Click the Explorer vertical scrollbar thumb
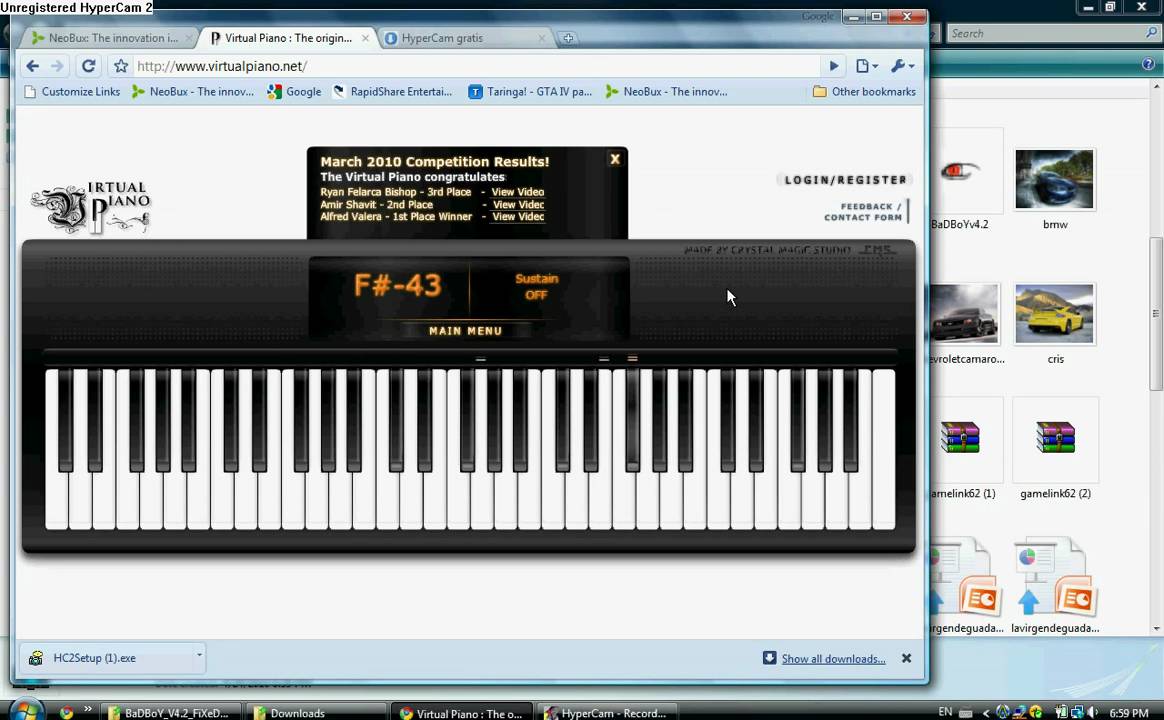Image resolution: width=1164 pixels, height=720 pixels. [x=1156, y=313]
